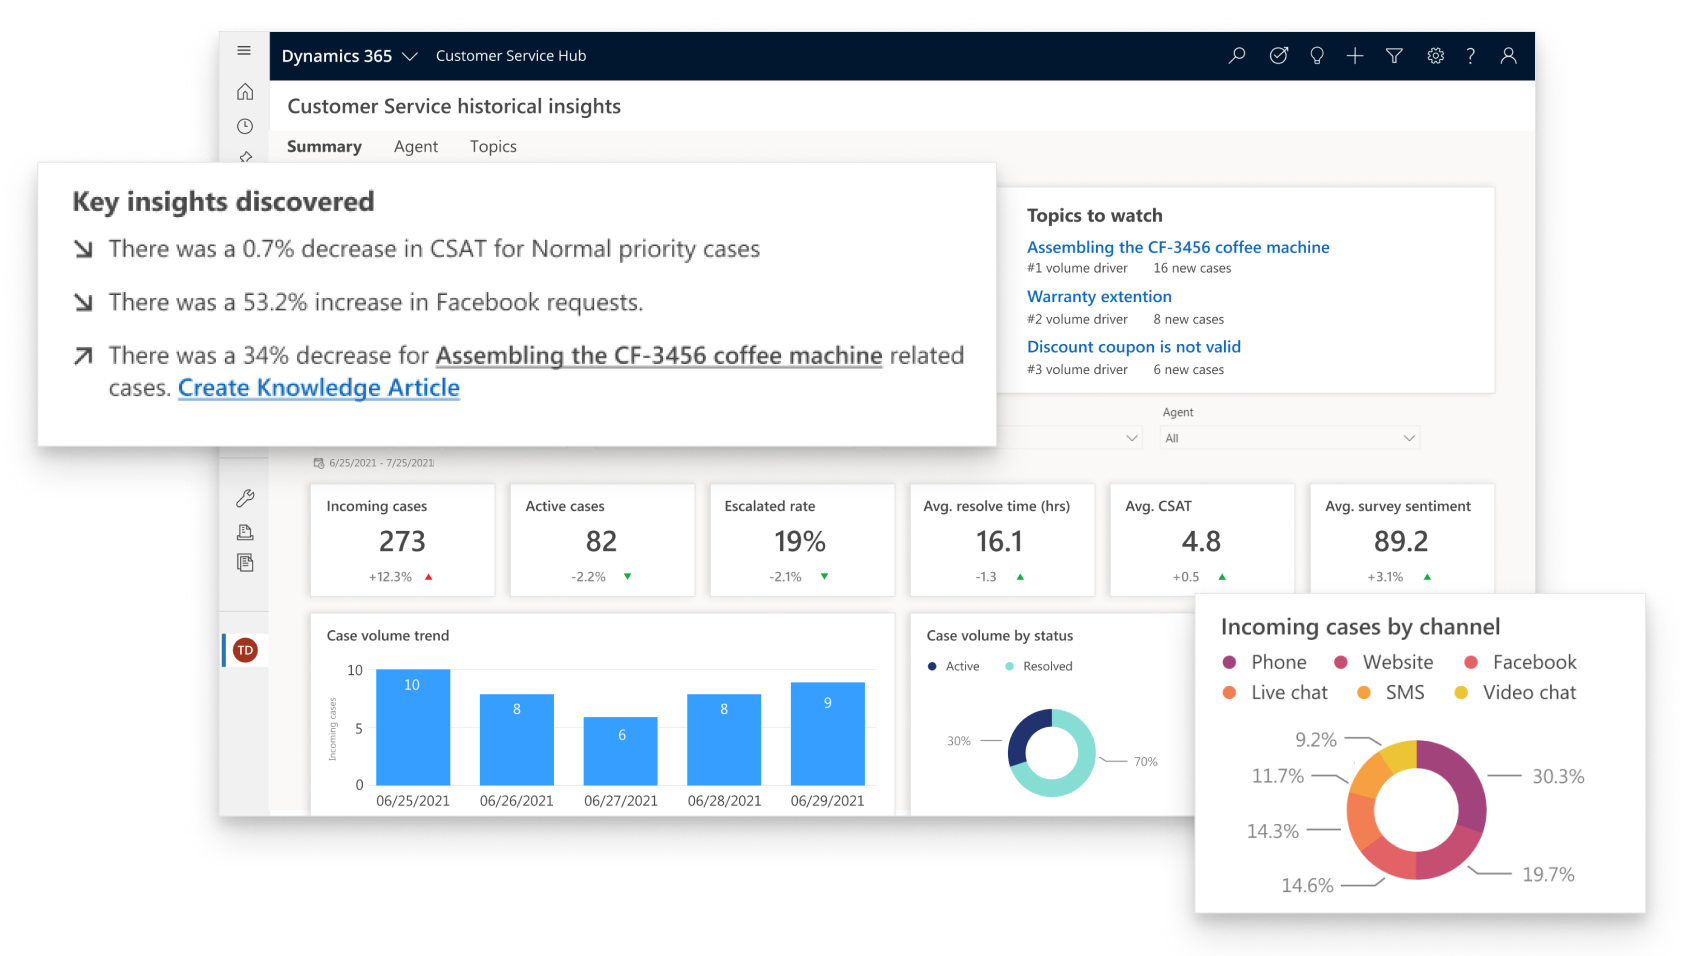Expand the dropdown left of Agent filter

(x=1131, y=438)
